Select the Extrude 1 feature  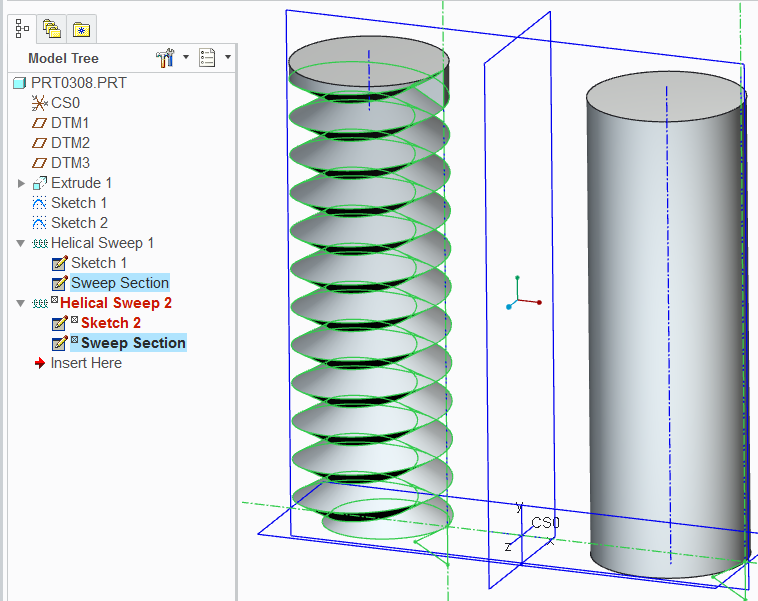tap(81, 183)
